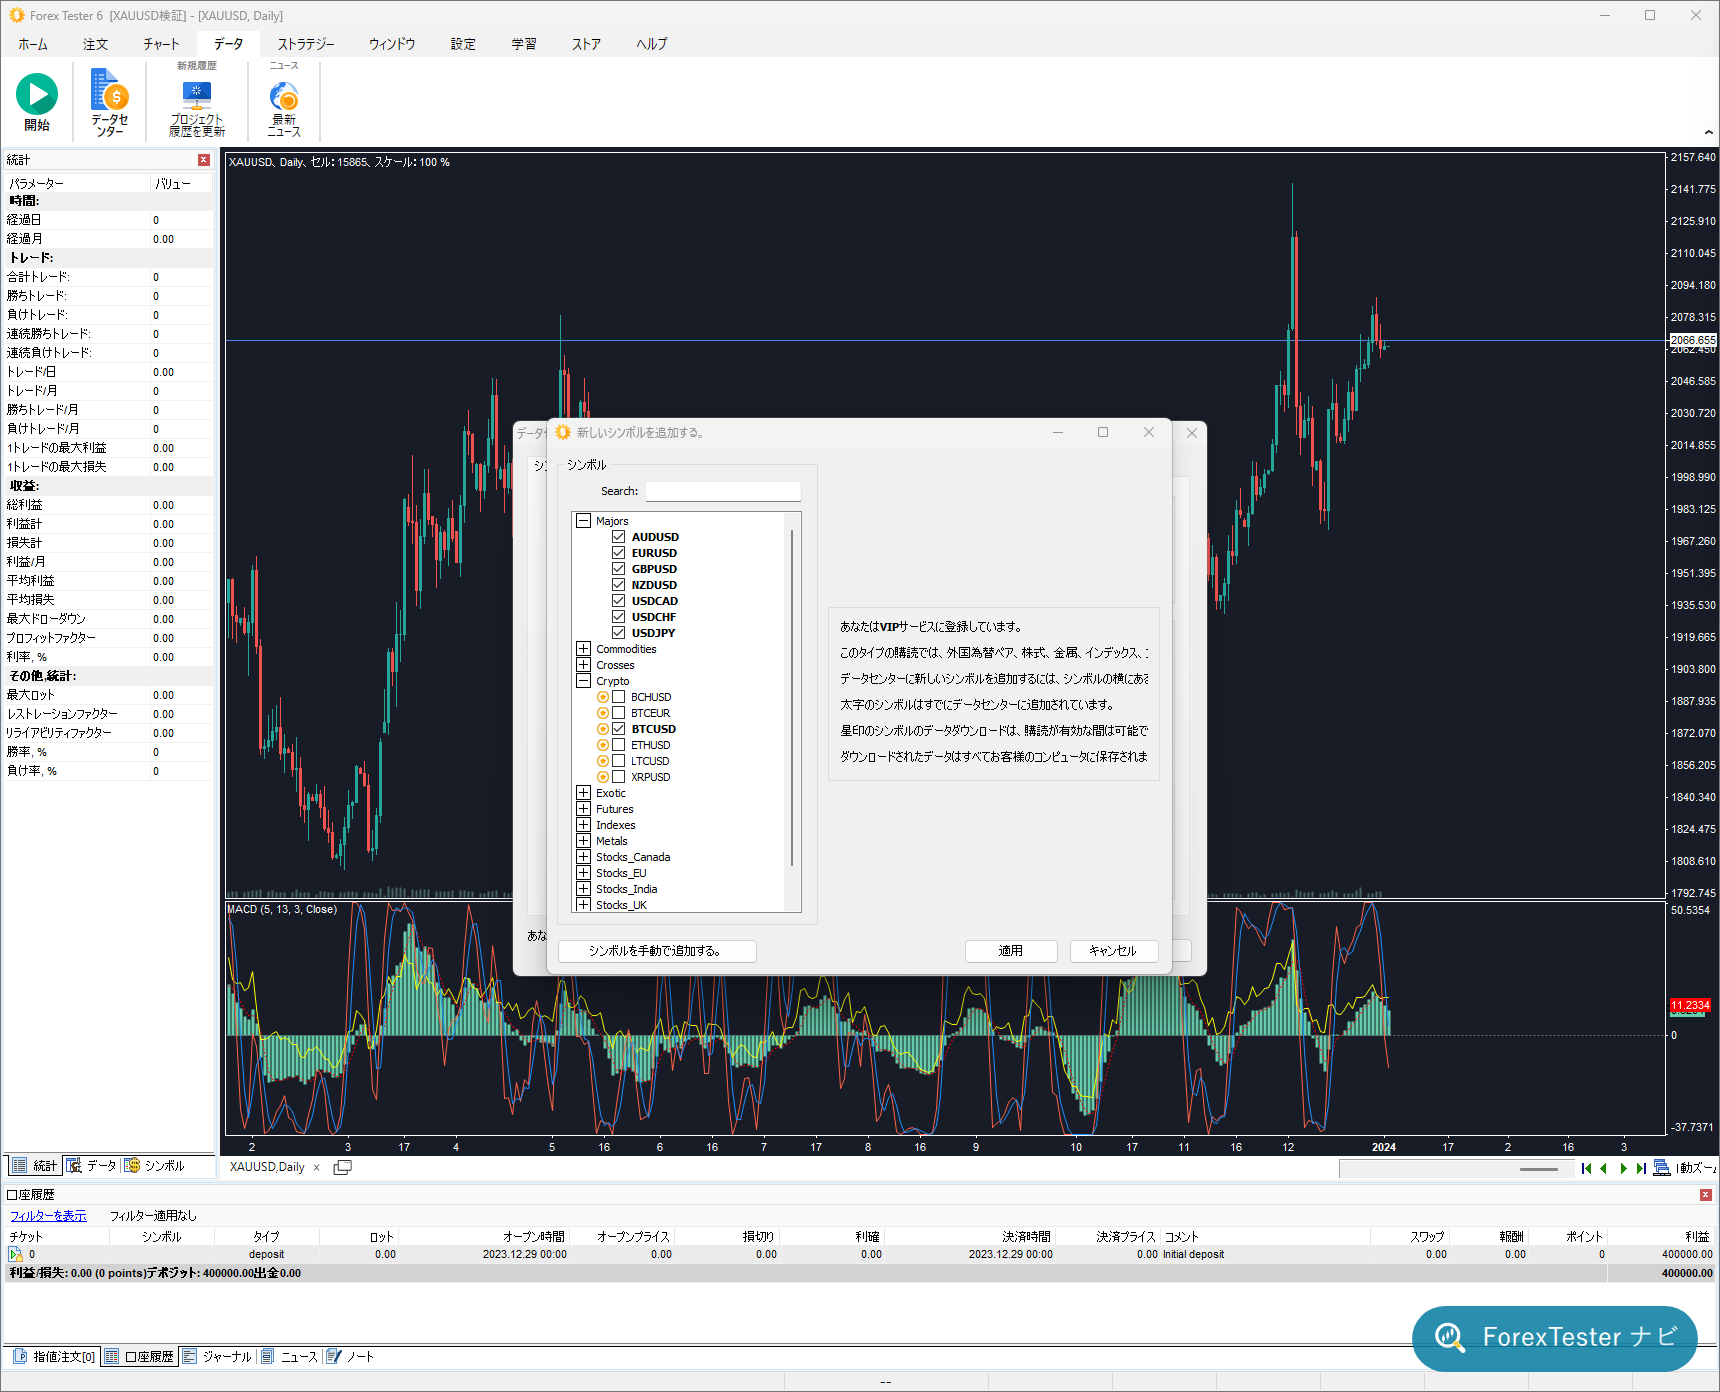Viewport: 1720px width, 1392px height.
Task: Switch to the ジャーナル bottom tab
Action: pyautogui.click(x=218, y=1357)
